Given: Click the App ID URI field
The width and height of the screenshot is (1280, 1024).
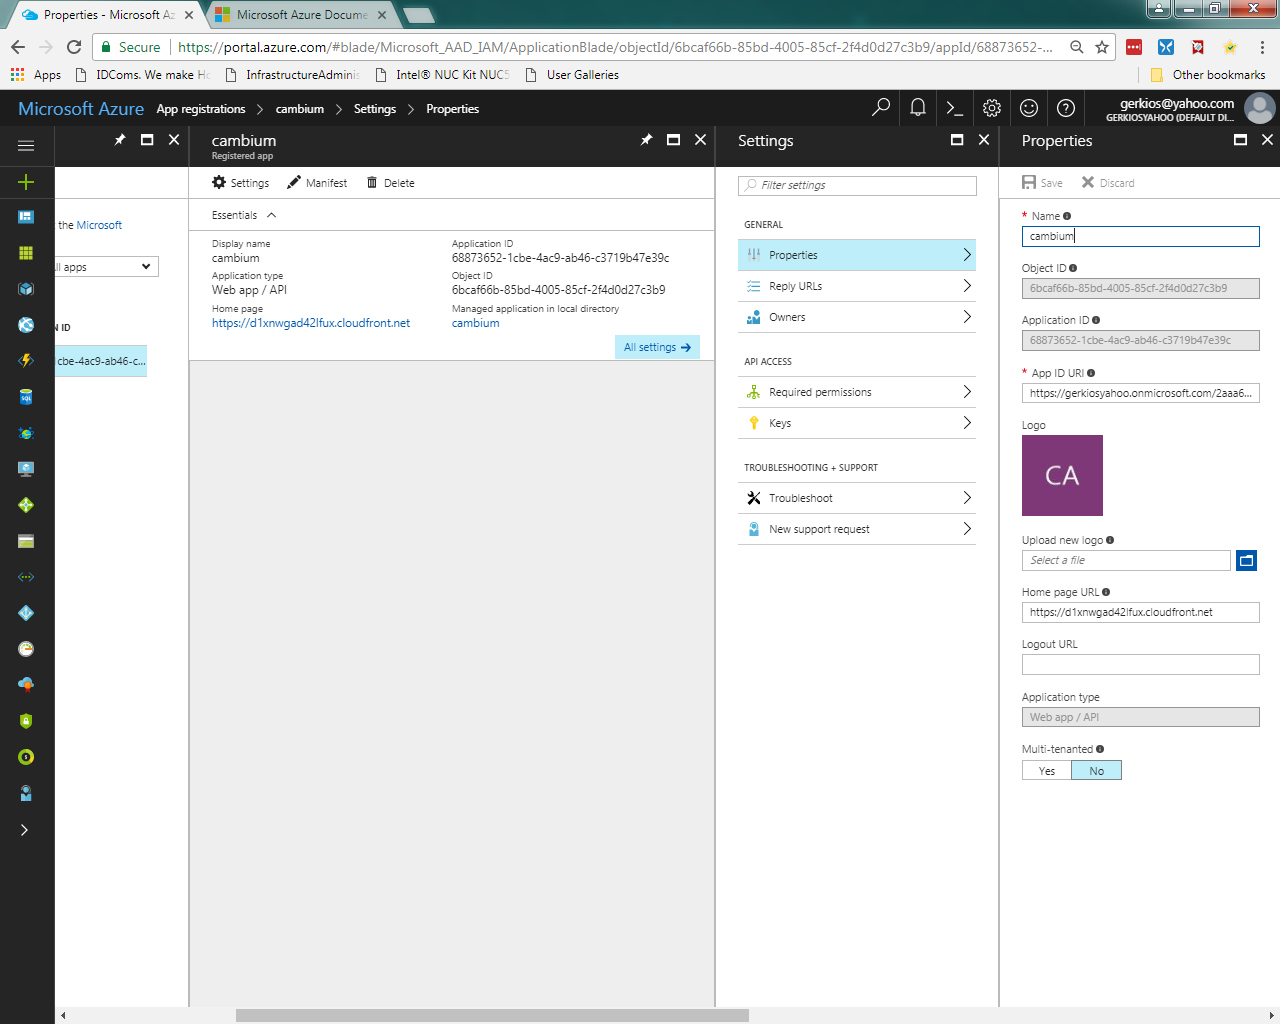Looking at the screenshot, I should tap(1140, 393).
